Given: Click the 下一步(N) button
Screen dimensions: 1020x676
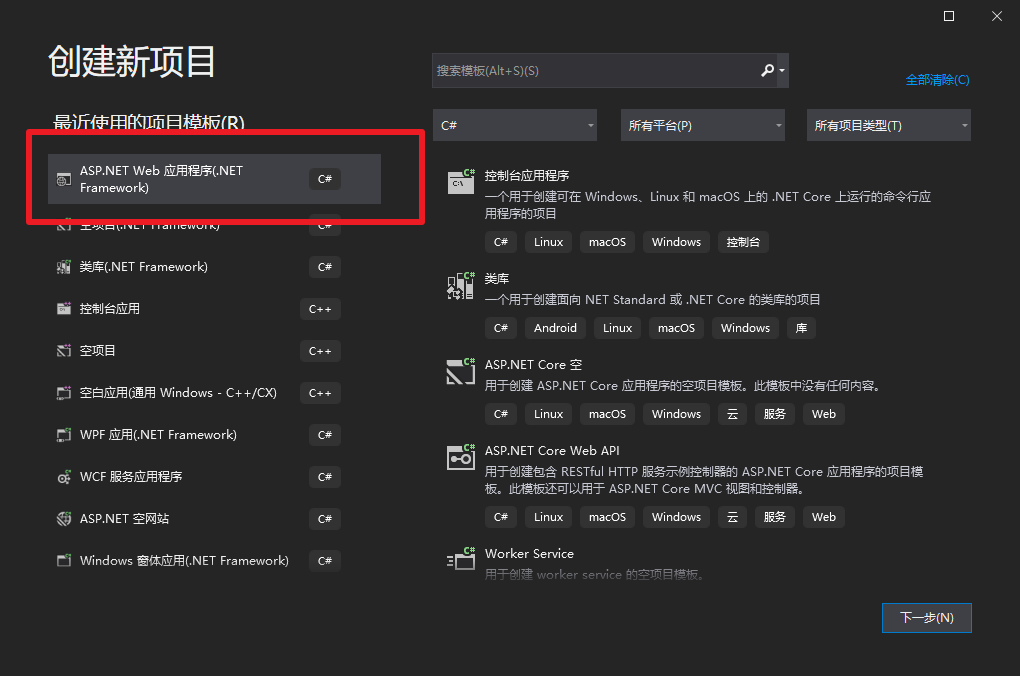Looking at the screenshot, I should click(926, 617).
